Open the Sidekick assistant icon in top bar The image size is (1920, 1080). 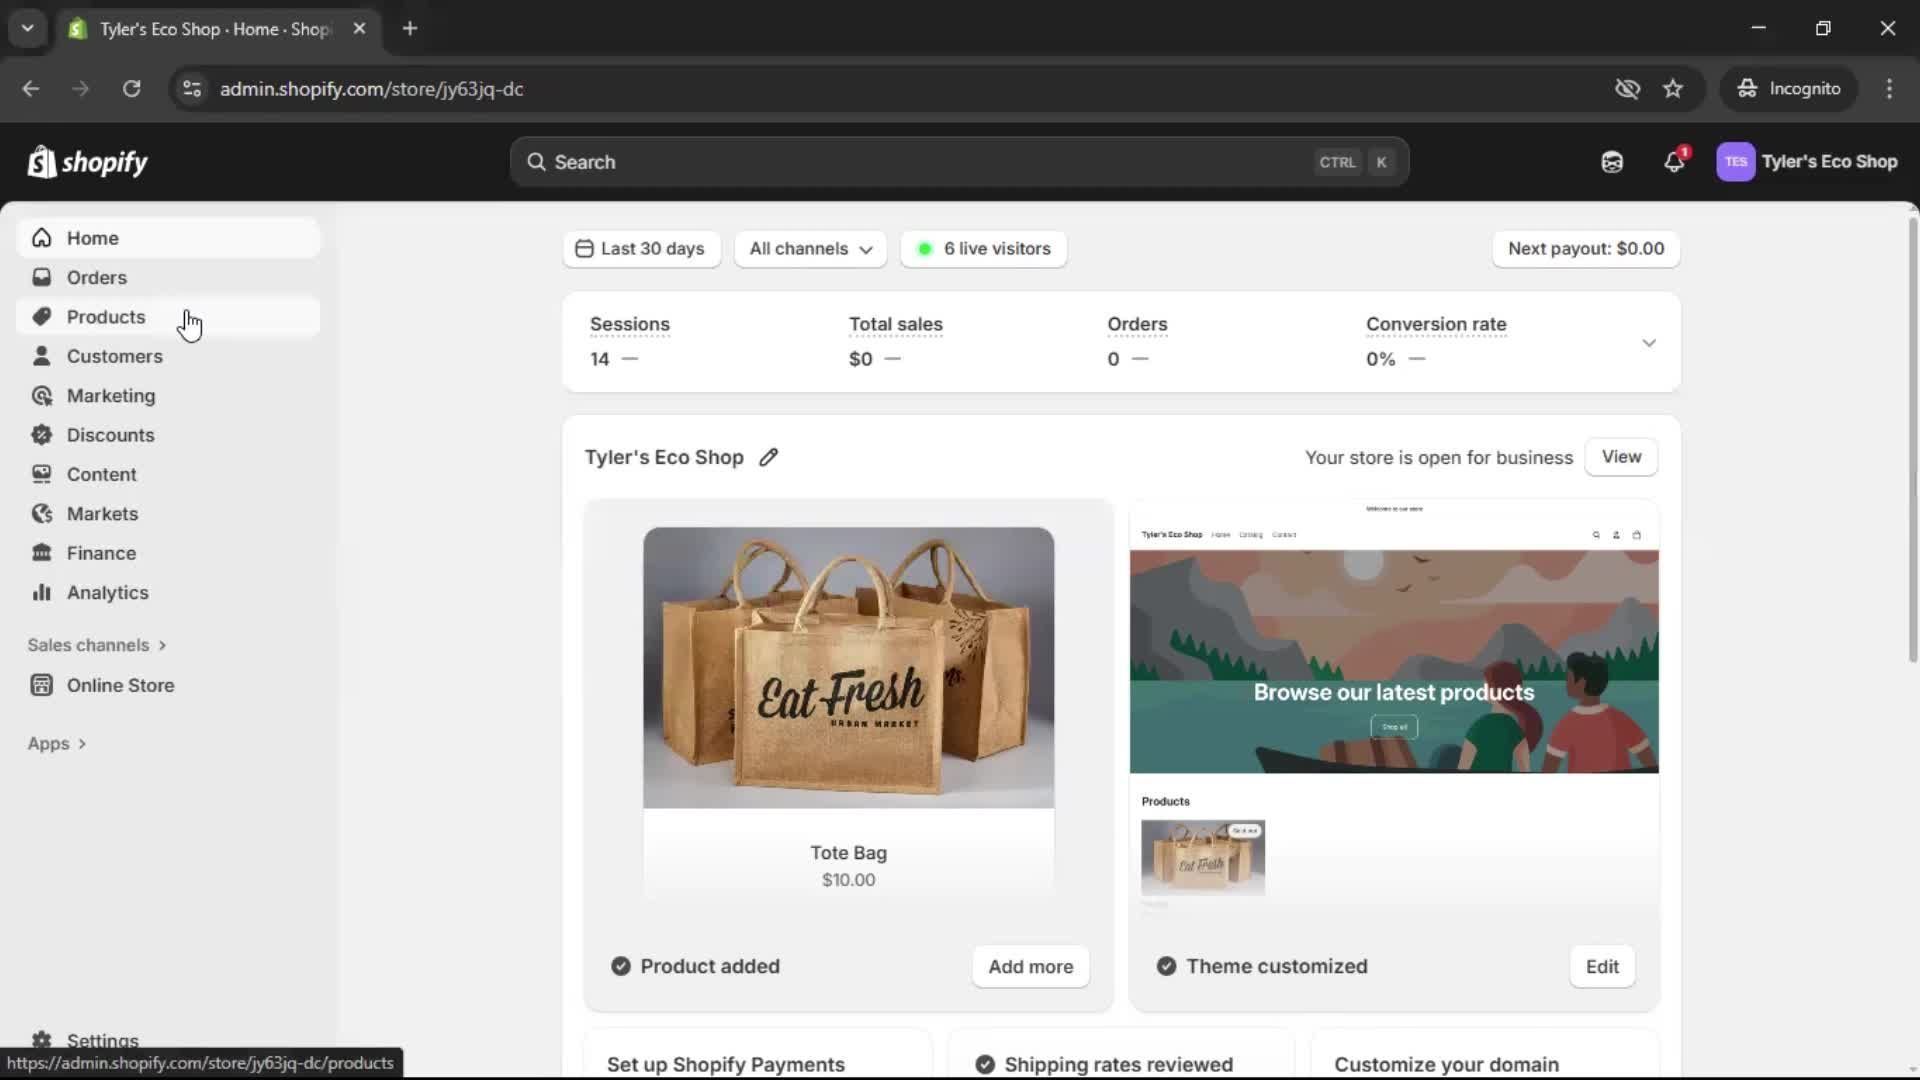coord(1611,162)
